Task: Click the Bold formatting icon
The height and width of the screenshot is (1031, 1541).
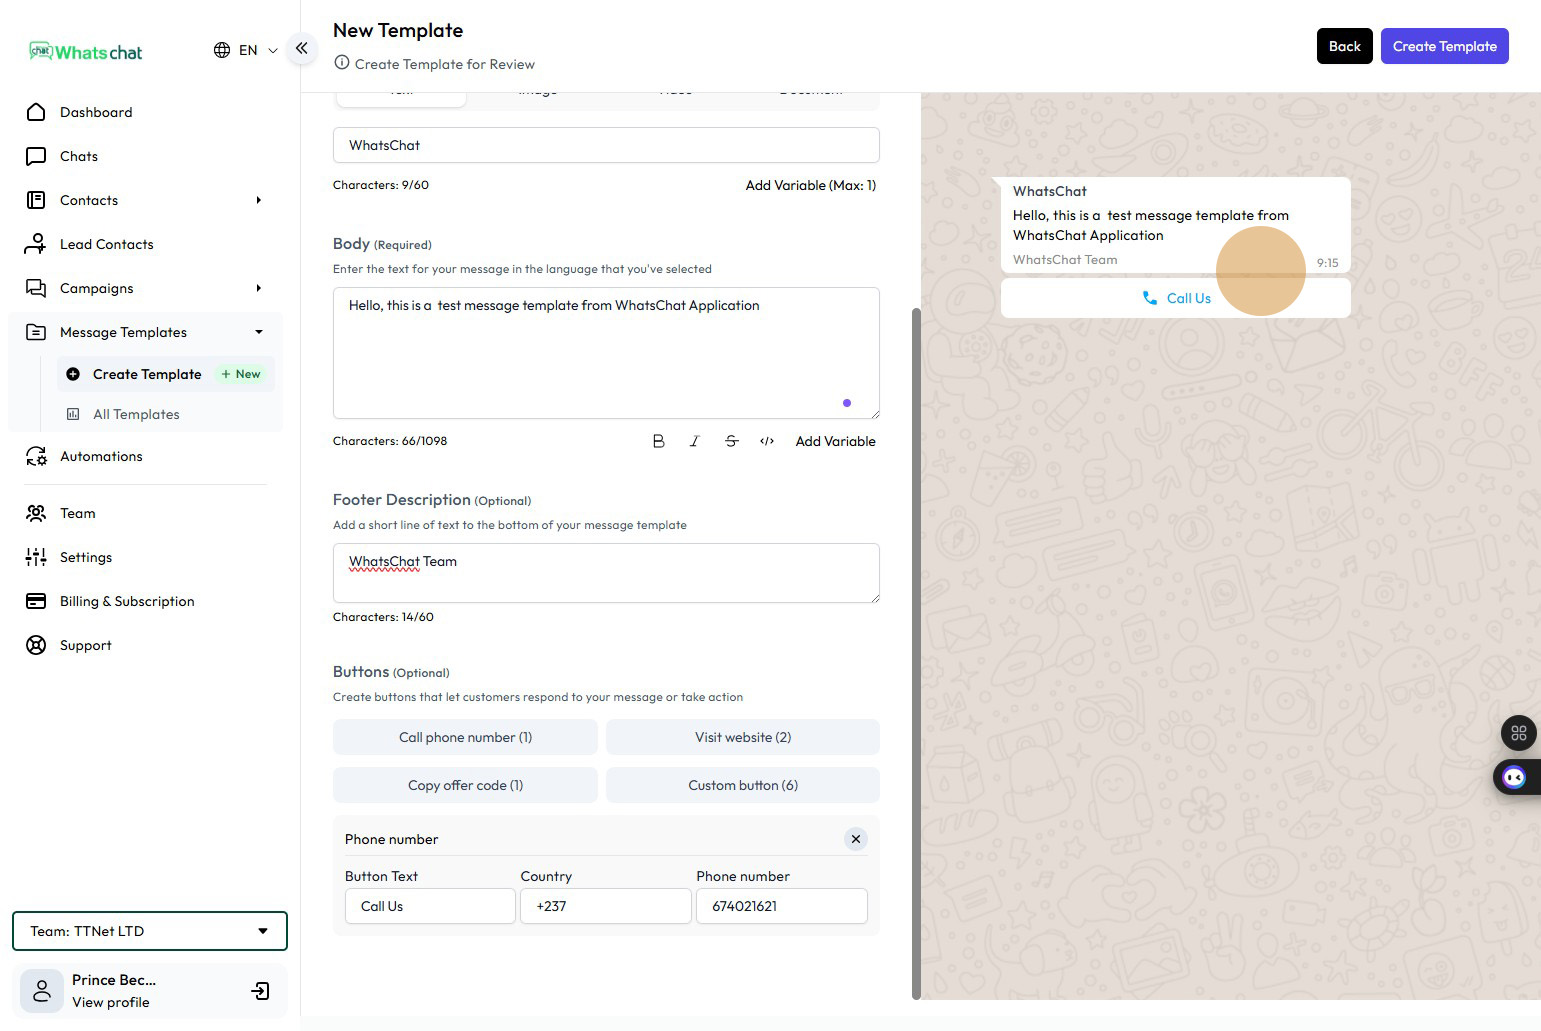Action: coord(658,441)
